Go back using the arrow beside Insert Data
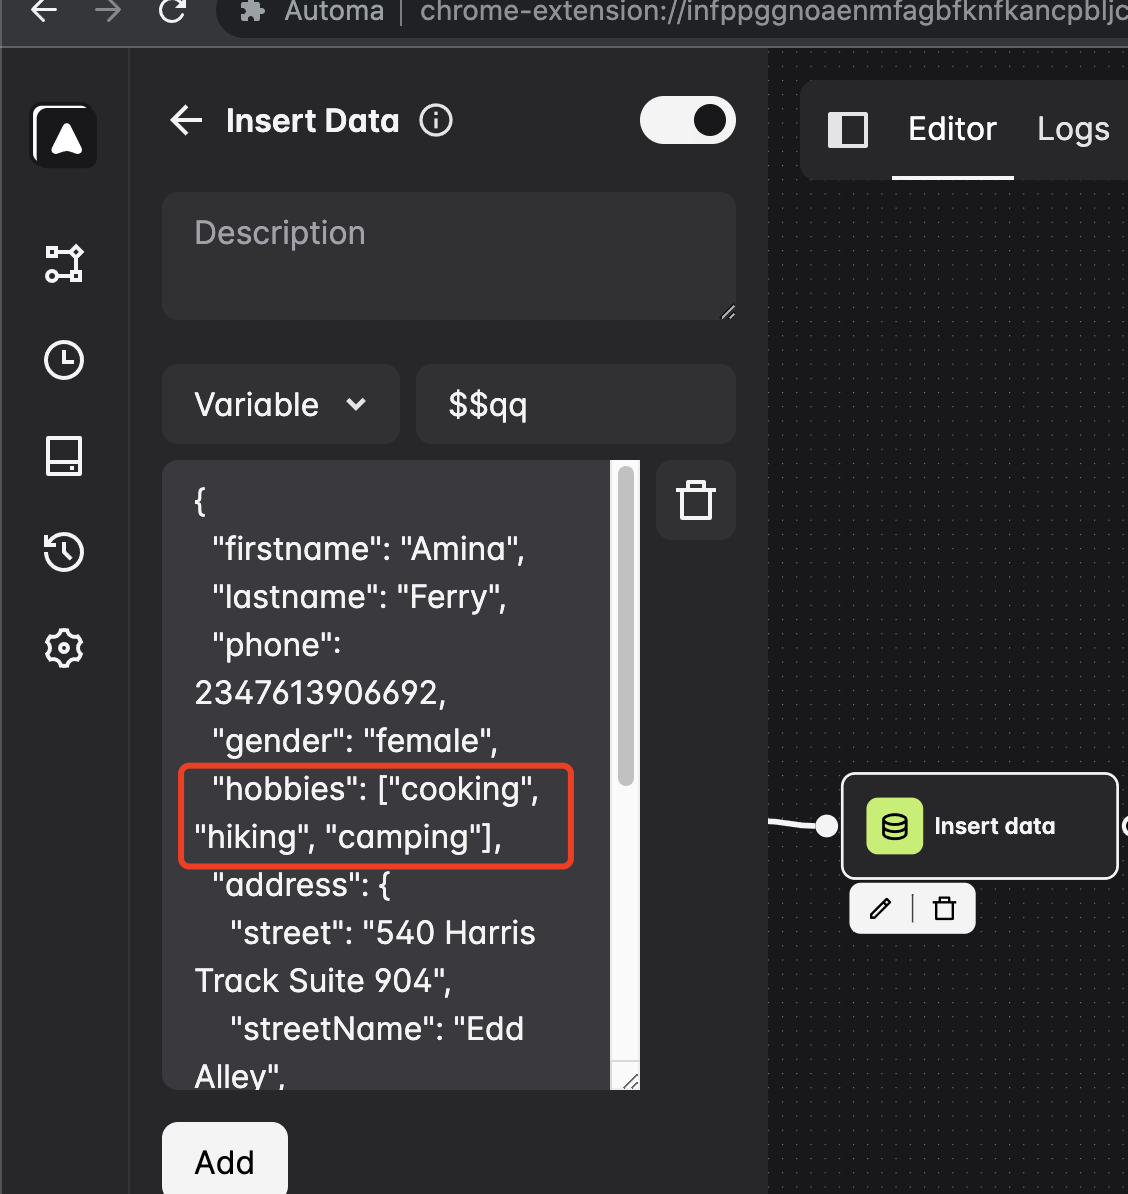Viewport: 1128px width, 1194px height. 185,120
